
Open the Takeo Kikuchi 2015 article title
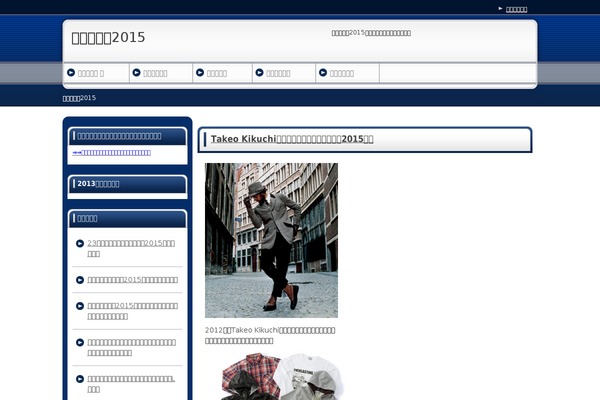pyautogui.click(x=292, y=139)
